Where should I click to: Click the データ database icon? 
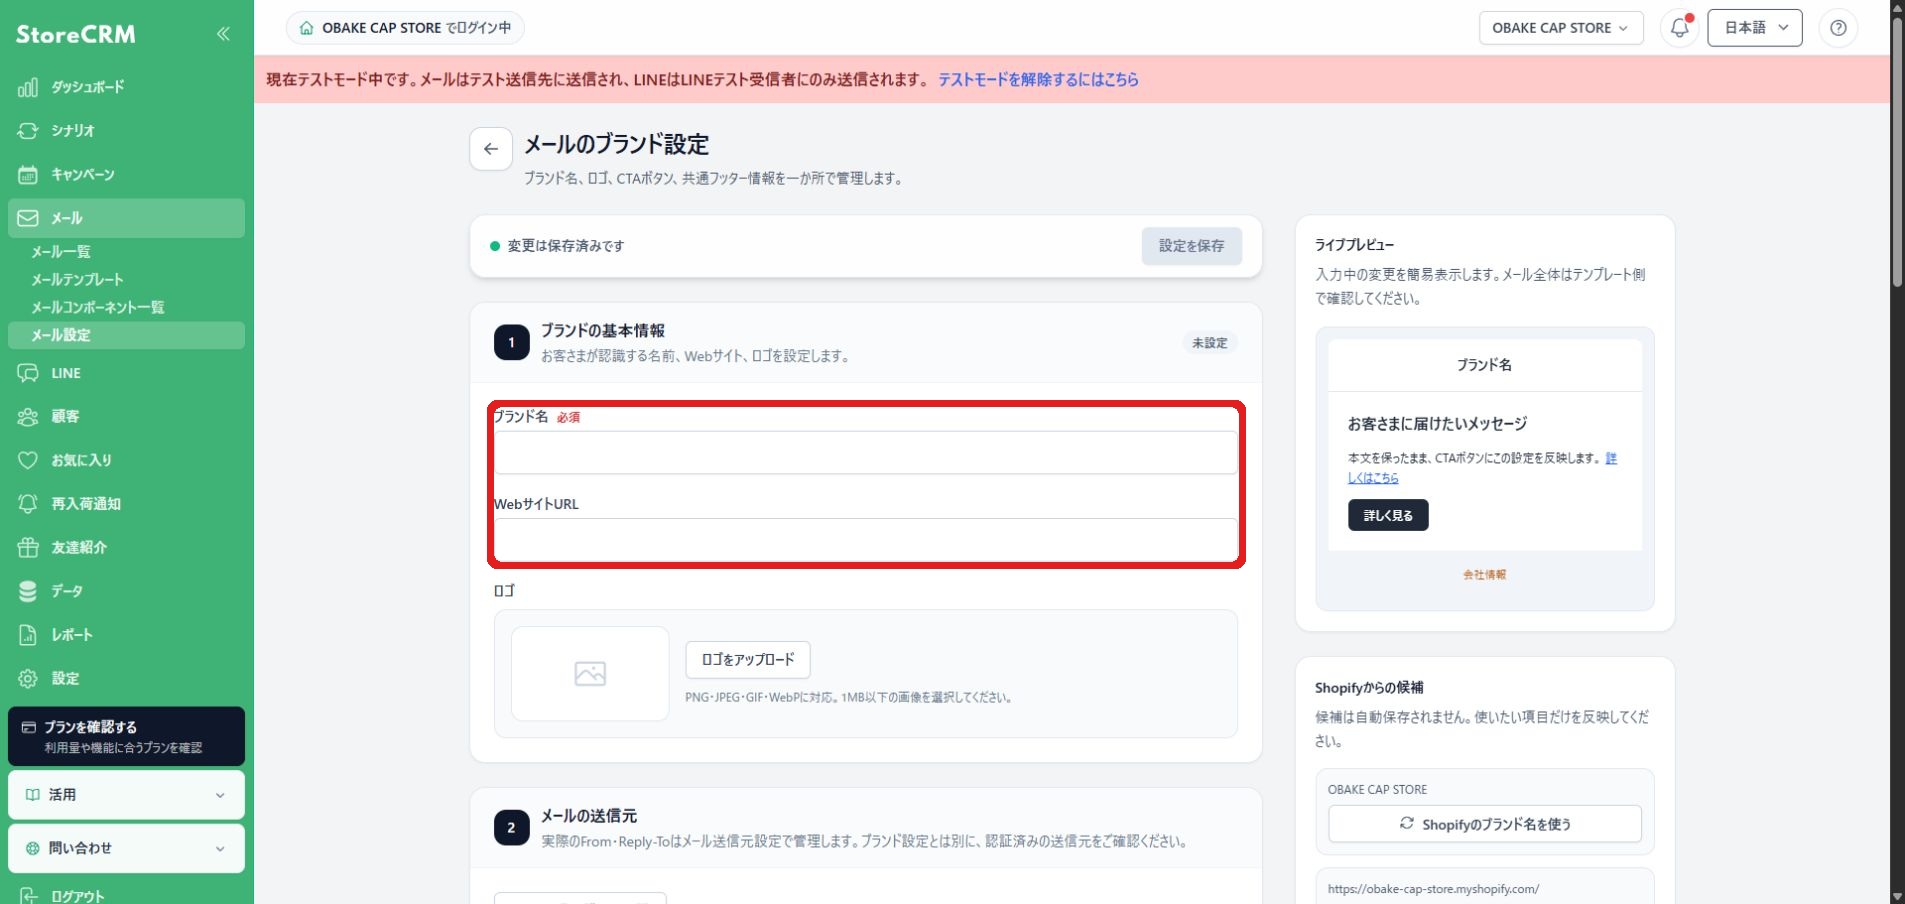[x=28, y=591]
